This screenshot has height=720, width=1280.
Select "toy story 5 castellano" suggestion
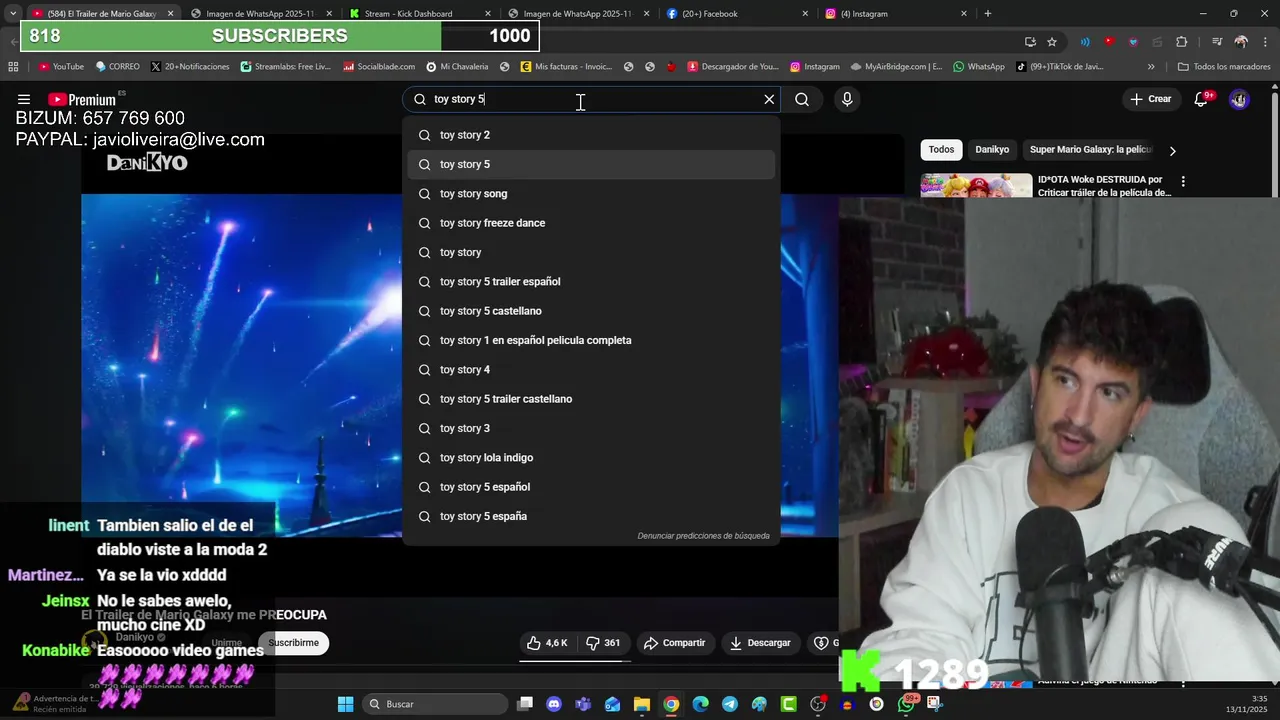tap(591, 311)
